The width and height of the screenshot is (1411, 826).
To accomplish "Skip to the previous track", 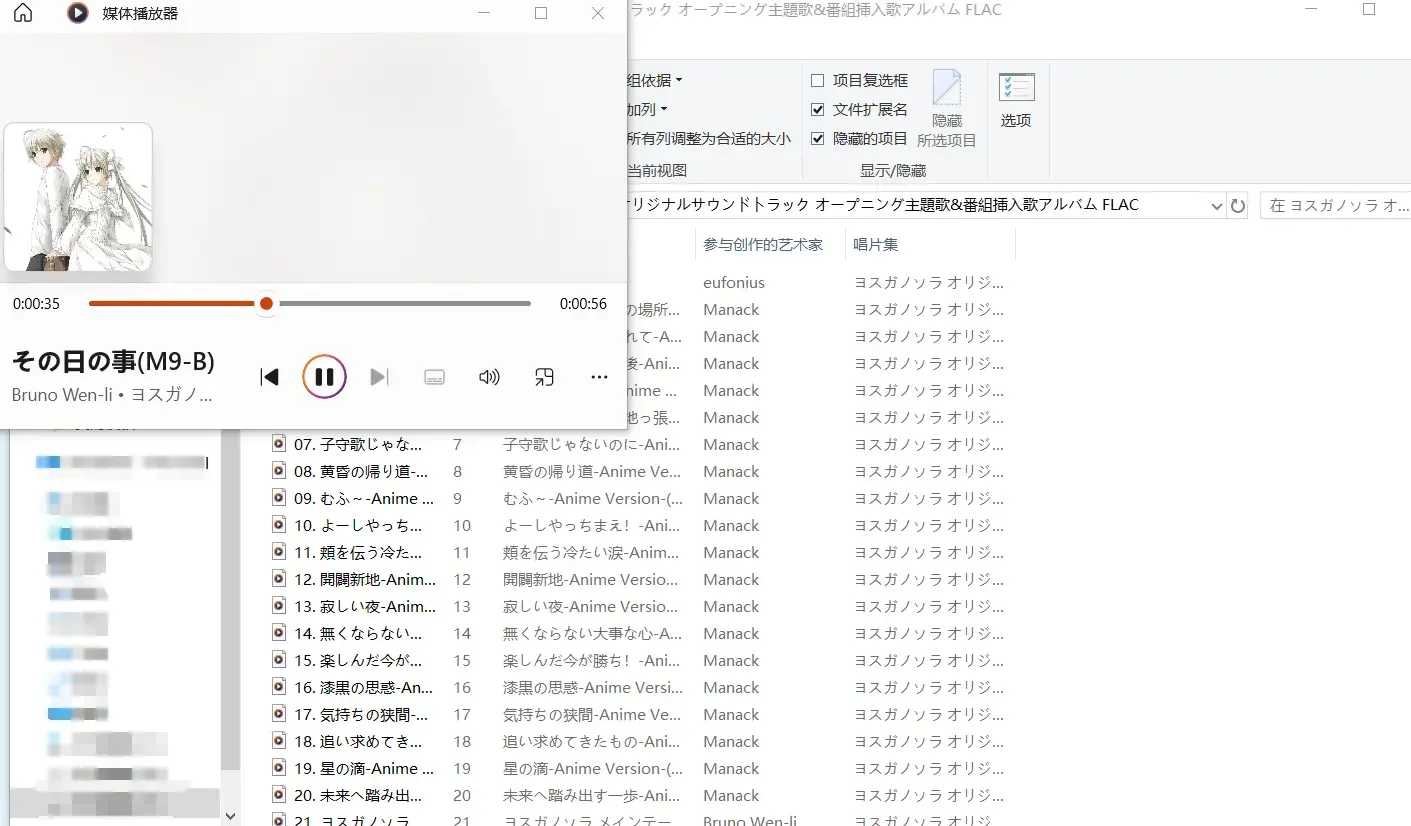I will tap(269, 377).
